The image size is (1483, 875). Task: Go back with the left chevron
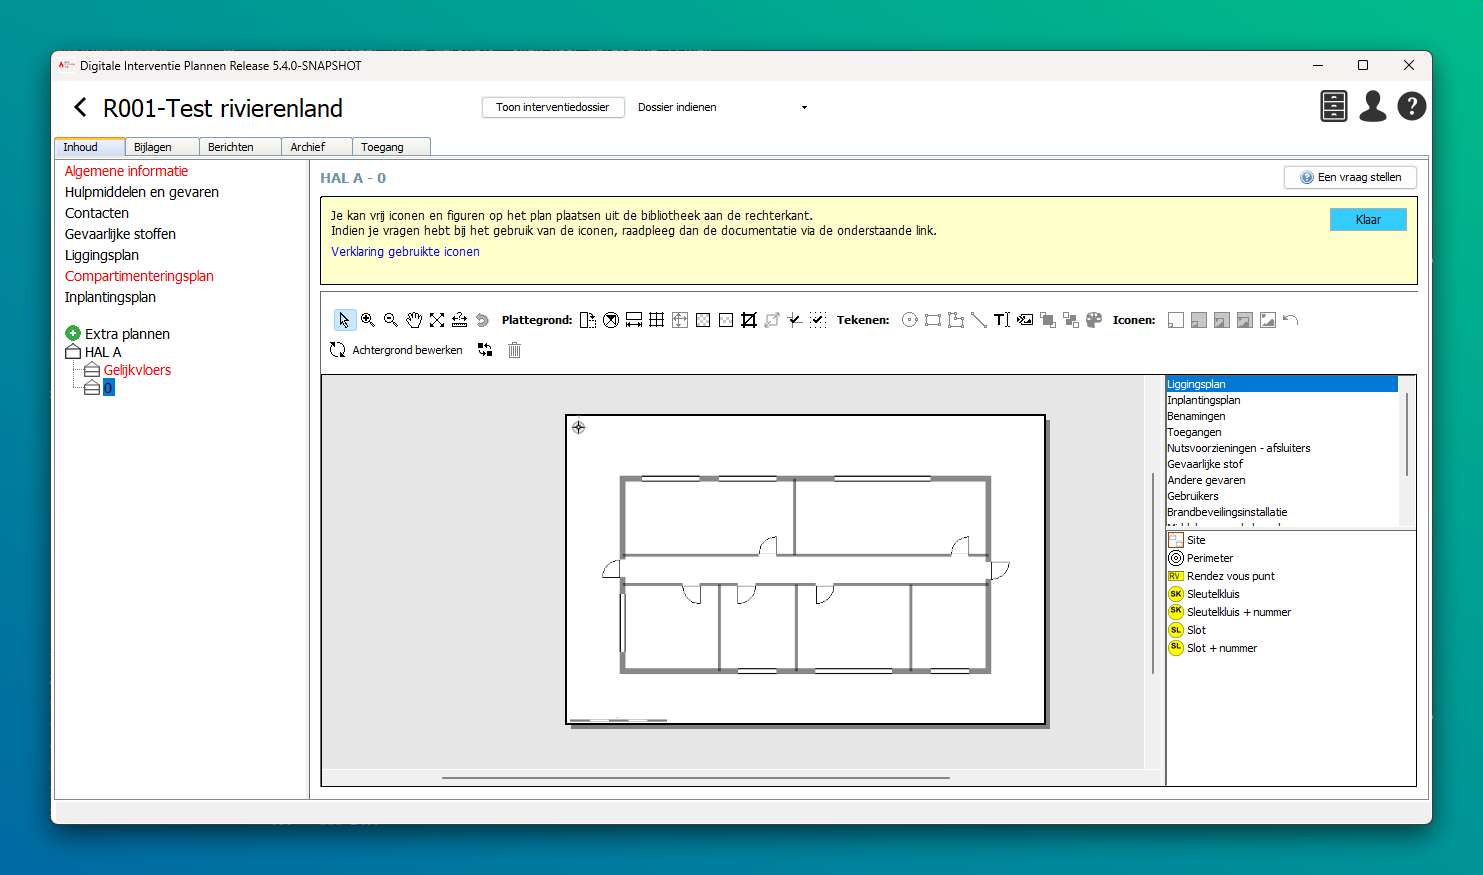point(81,107)
